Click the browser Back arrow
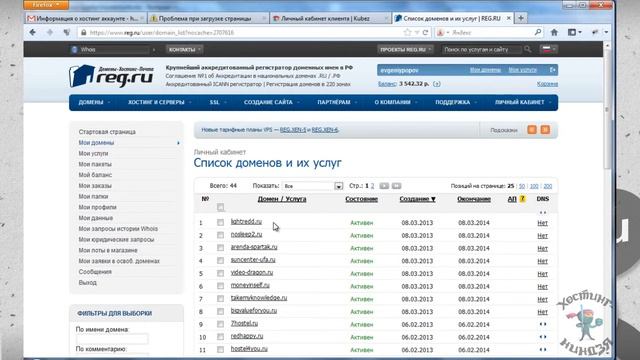 33,32
